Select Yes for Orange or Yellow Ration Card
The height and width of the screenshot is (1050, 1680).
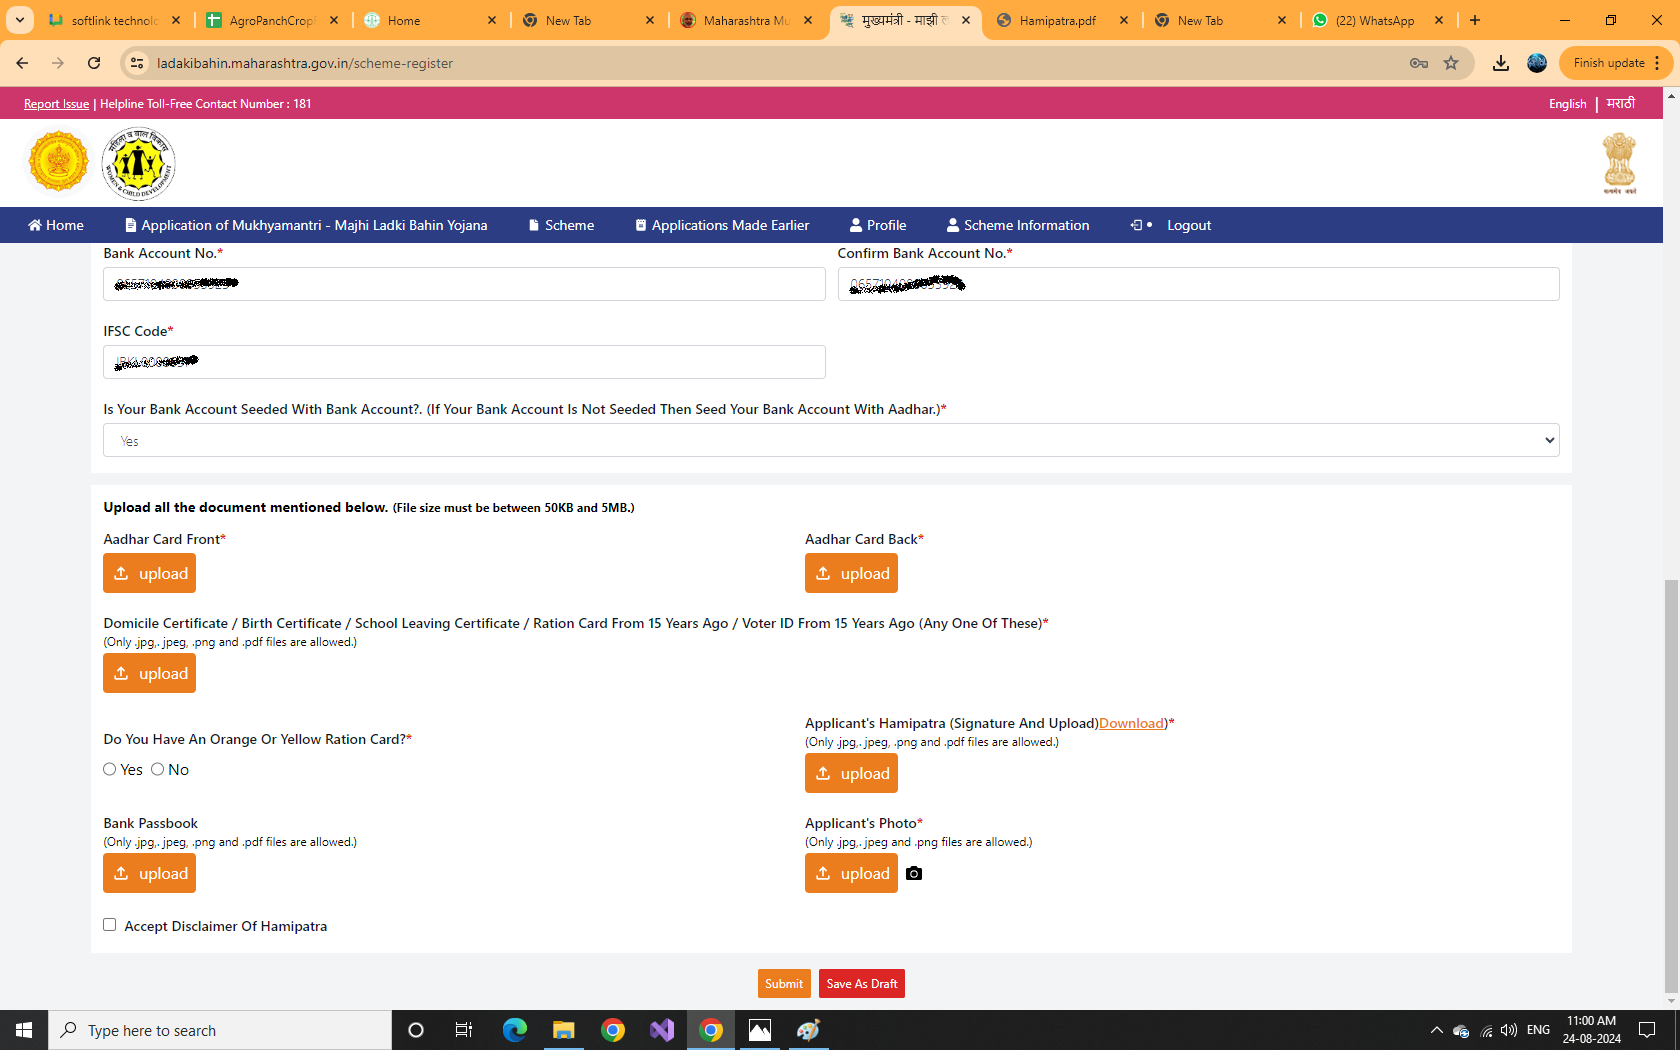110,769
